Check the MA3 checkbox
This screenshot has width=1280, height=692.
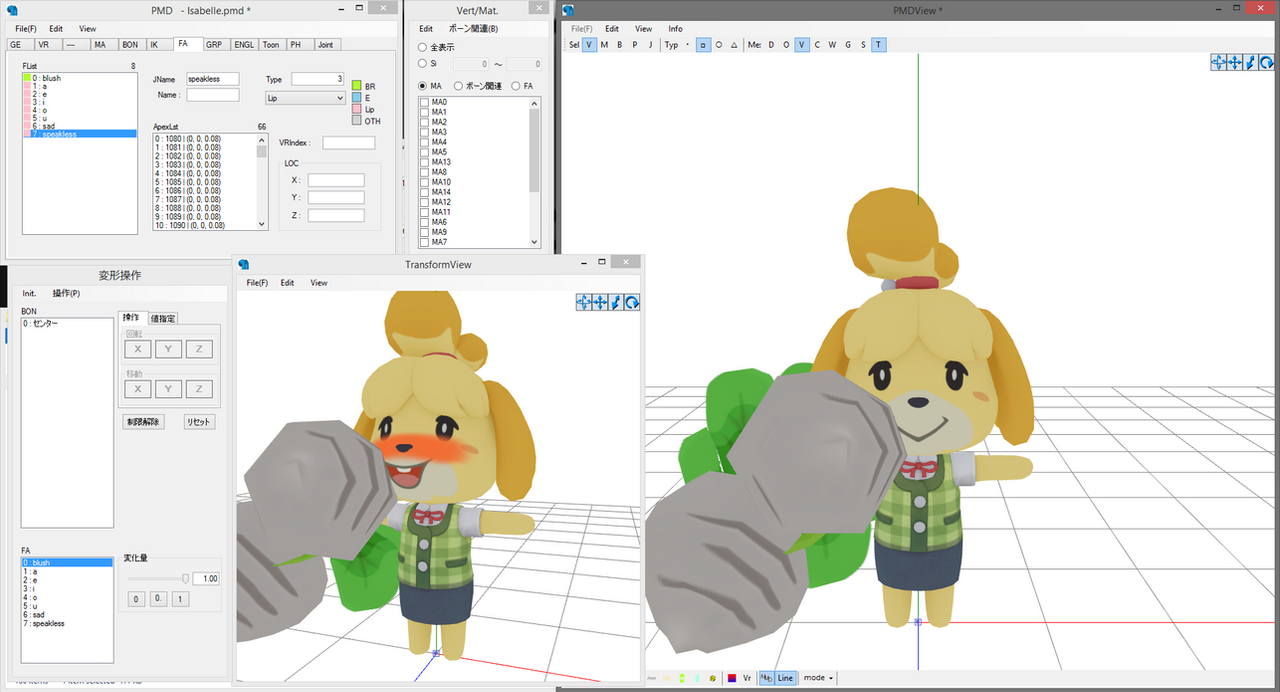[425, 132]
